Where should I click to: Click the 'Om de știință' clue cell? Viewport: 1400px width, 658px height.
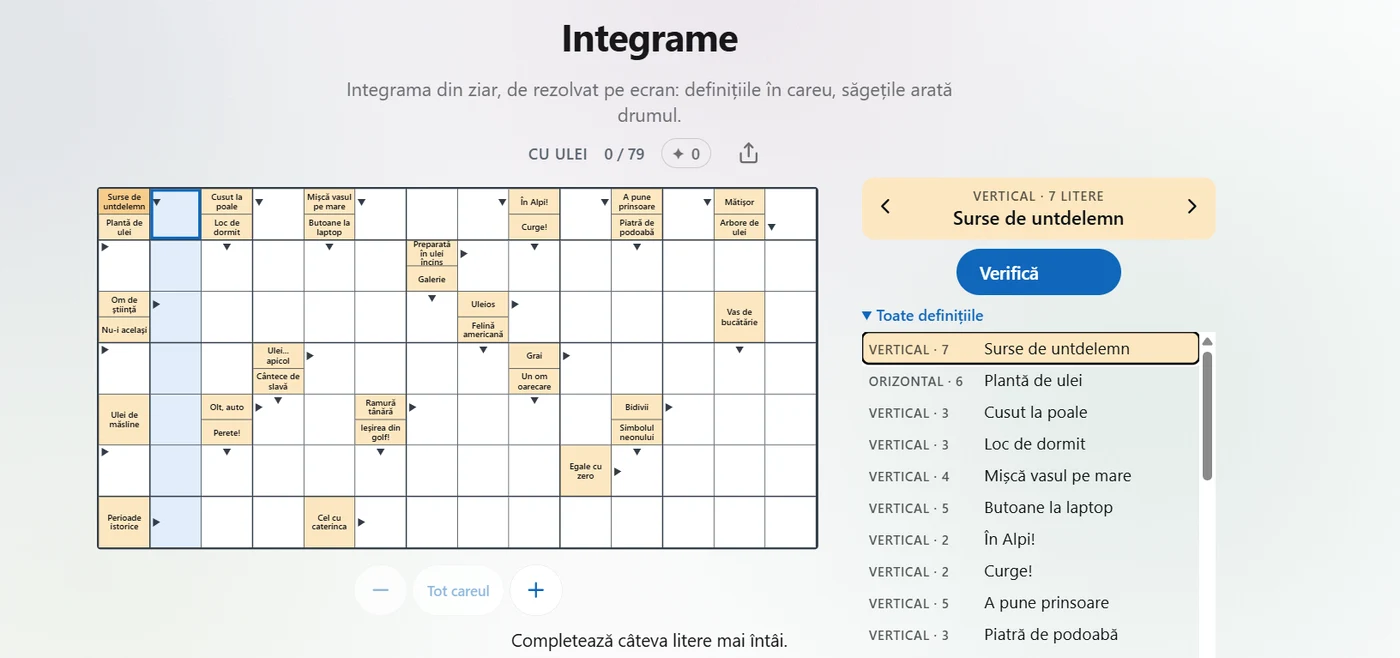tap(124, 304)
